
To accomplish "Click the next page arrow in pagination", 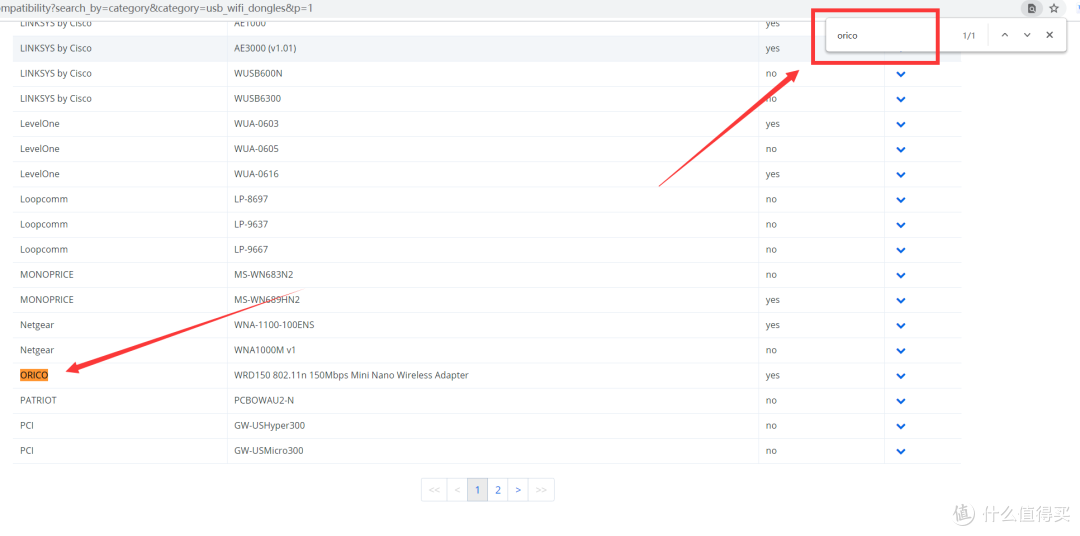I will point(518,490).
